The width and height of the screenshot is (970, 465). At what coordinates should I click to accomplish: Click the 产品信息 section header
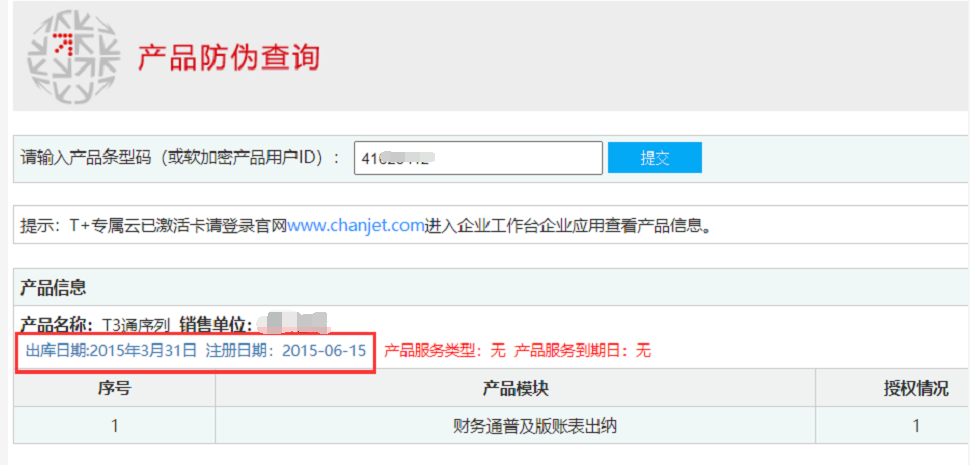[x=53, y=287]
